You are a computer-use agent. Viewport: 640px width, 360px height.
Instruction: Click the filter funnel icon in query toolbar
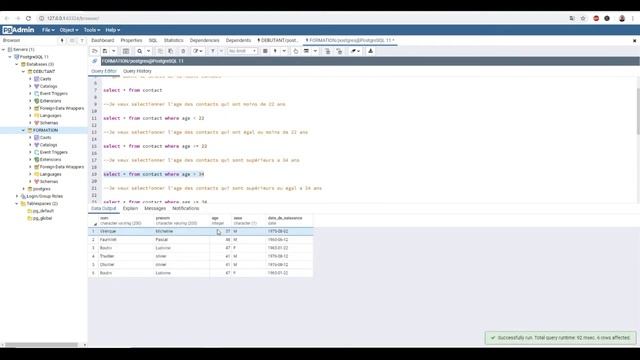click(213, 51)
